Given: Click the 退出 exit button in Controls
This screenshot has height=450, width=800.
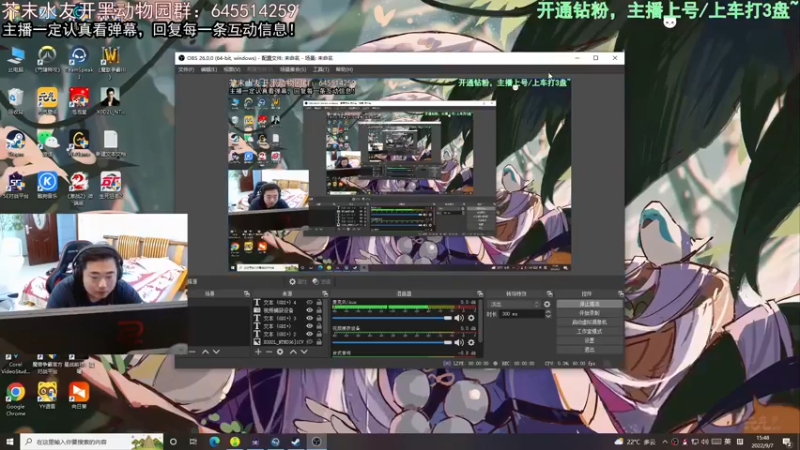Looking at the screenshot, I should (589, 349).
